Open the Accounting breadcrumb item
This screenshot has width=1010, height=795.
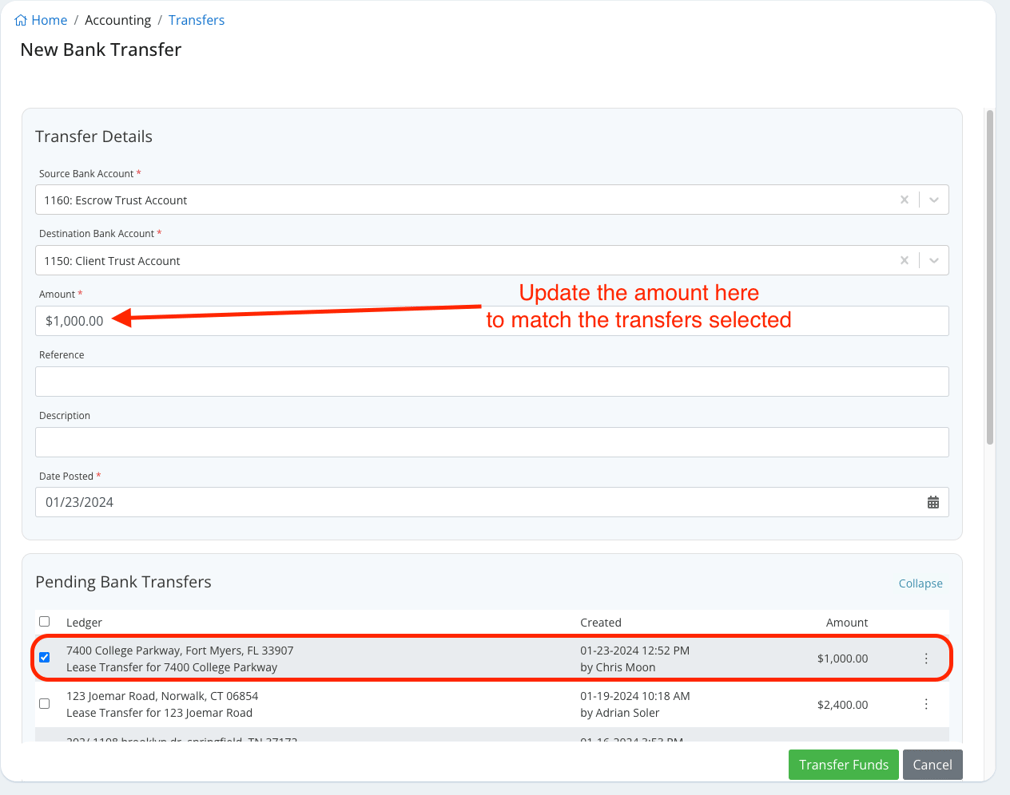coord(118,20)
